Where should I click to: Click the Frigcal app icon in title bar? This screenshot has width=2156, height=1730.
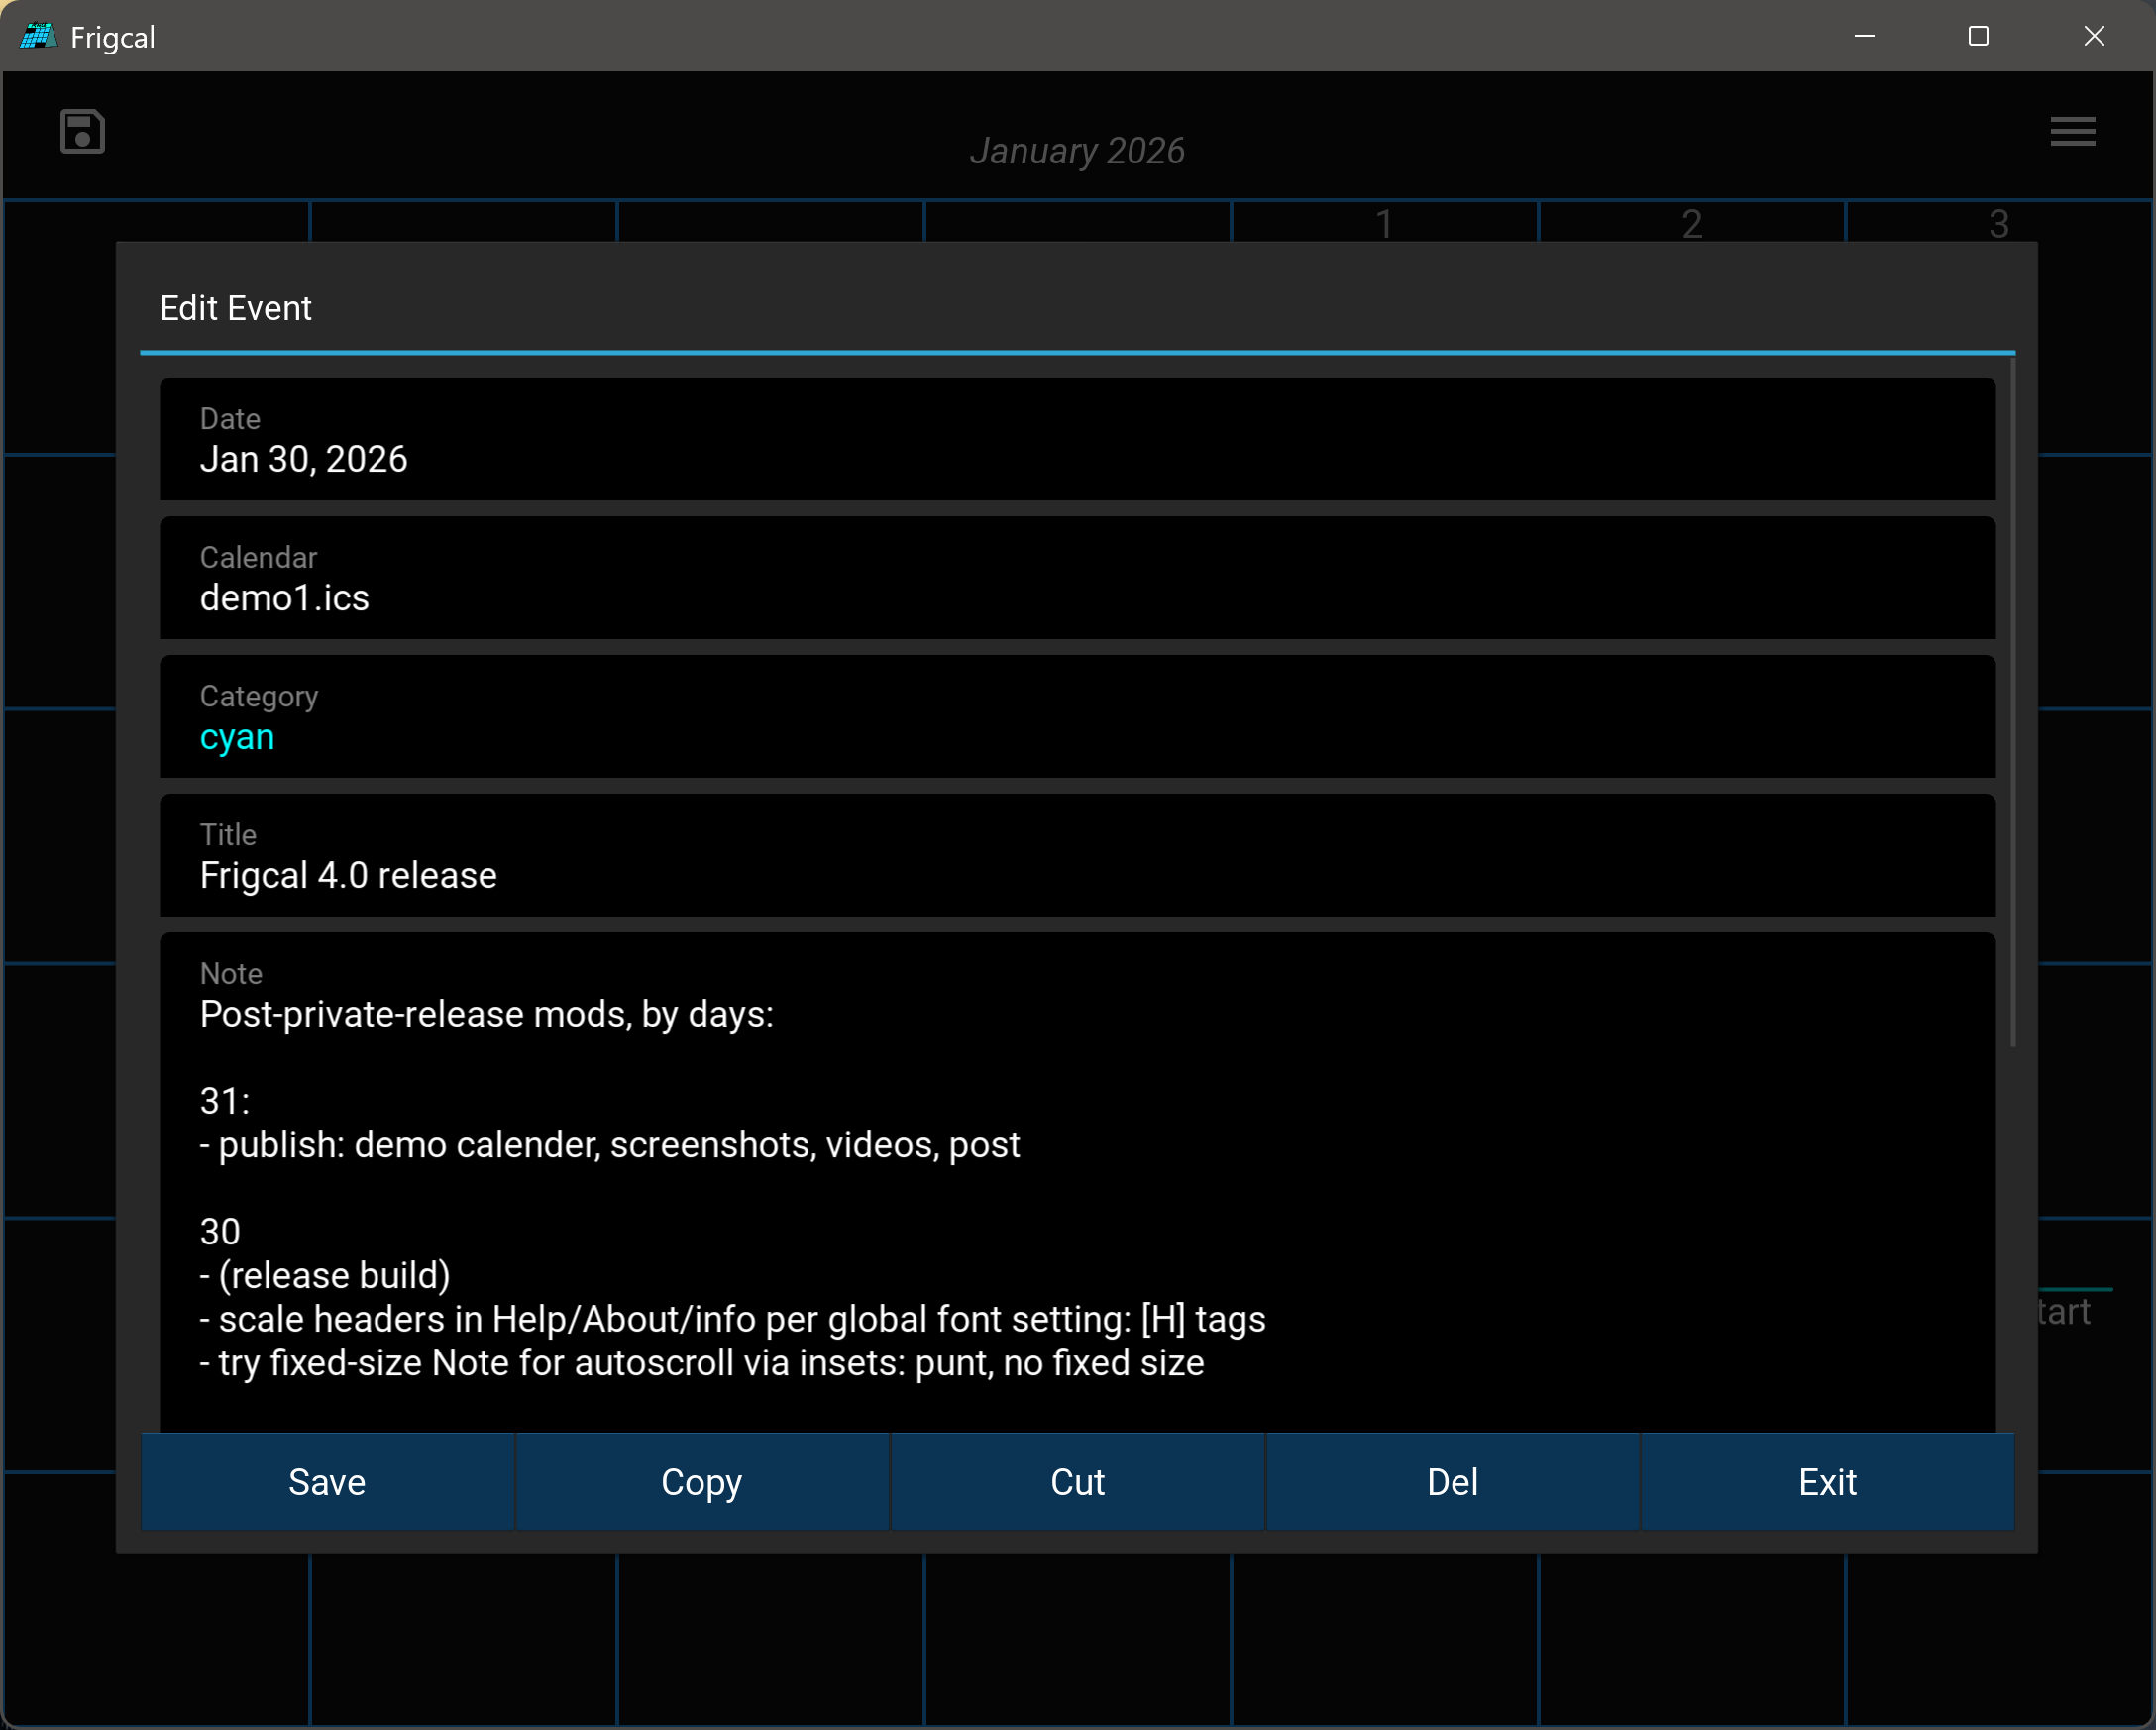38,36
